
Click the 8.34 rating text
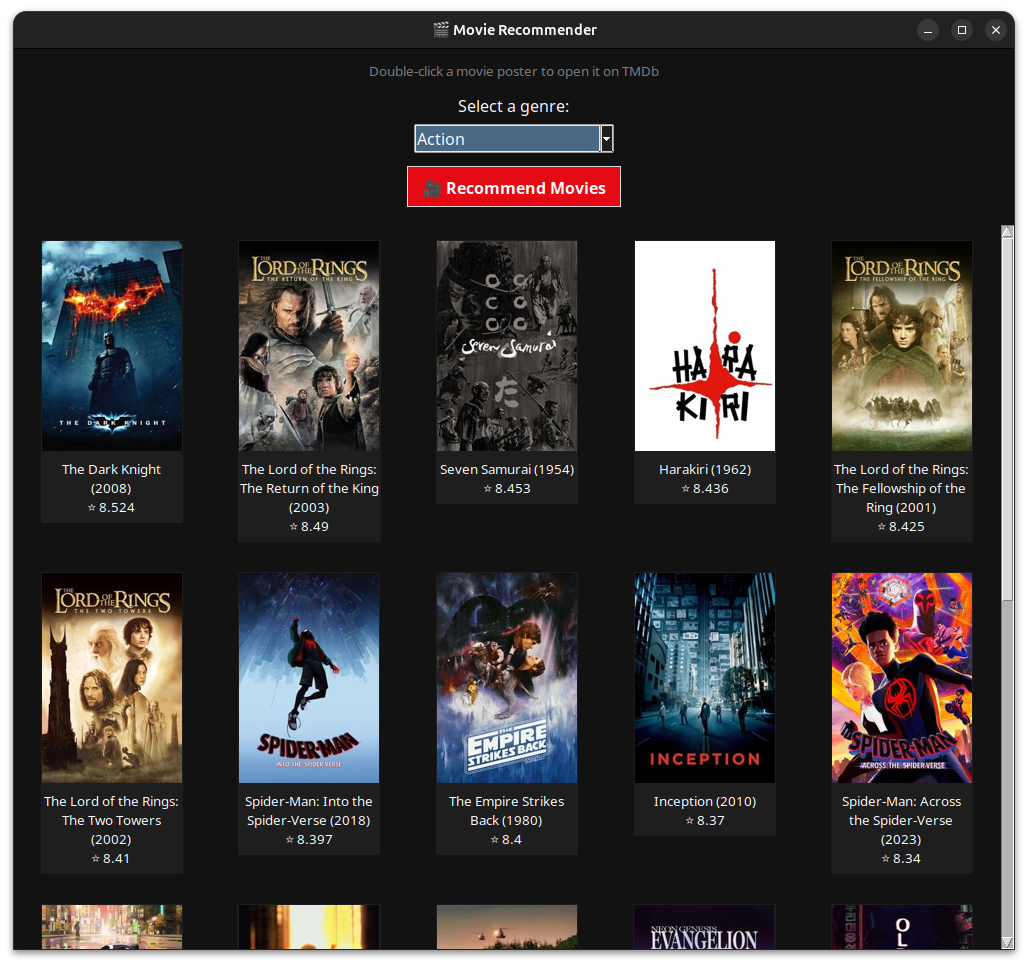(x=901, y=858)
